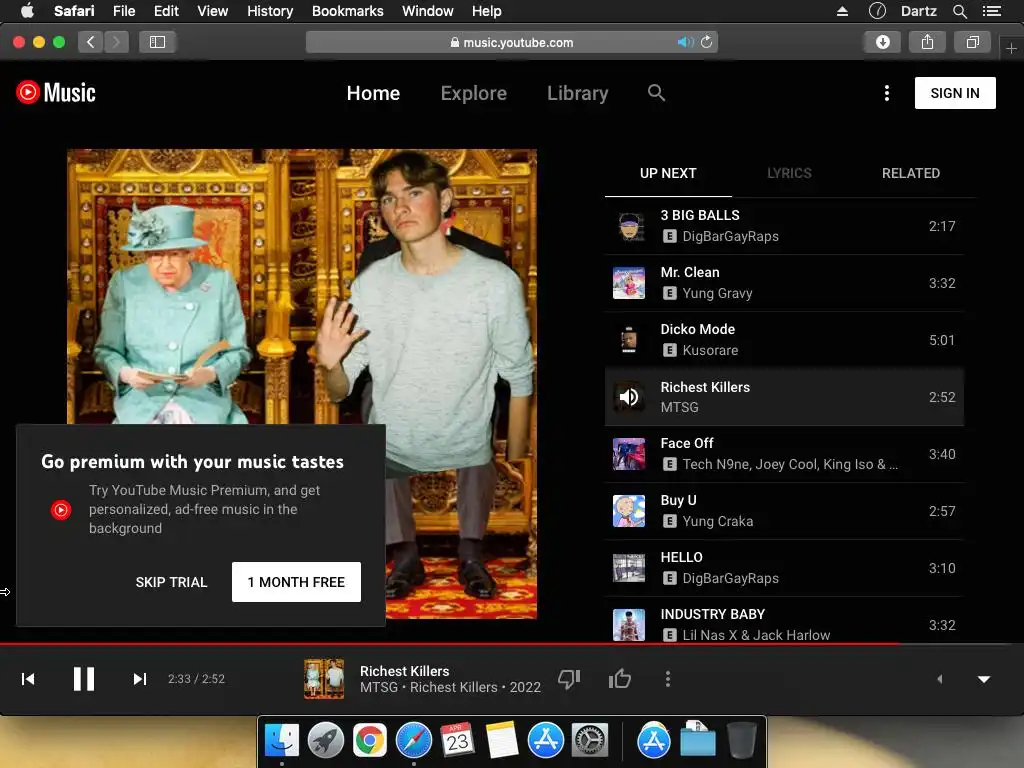Open the Apple menu
The image size is (1024, 768).
tap(27, 11)
